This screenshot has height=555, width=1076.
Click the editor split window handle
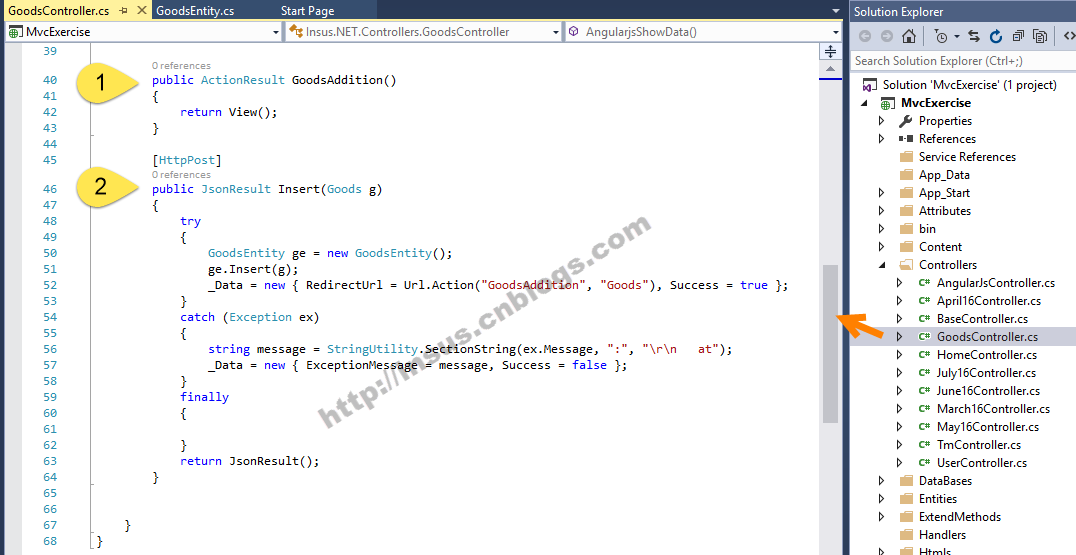coord(830,51)
